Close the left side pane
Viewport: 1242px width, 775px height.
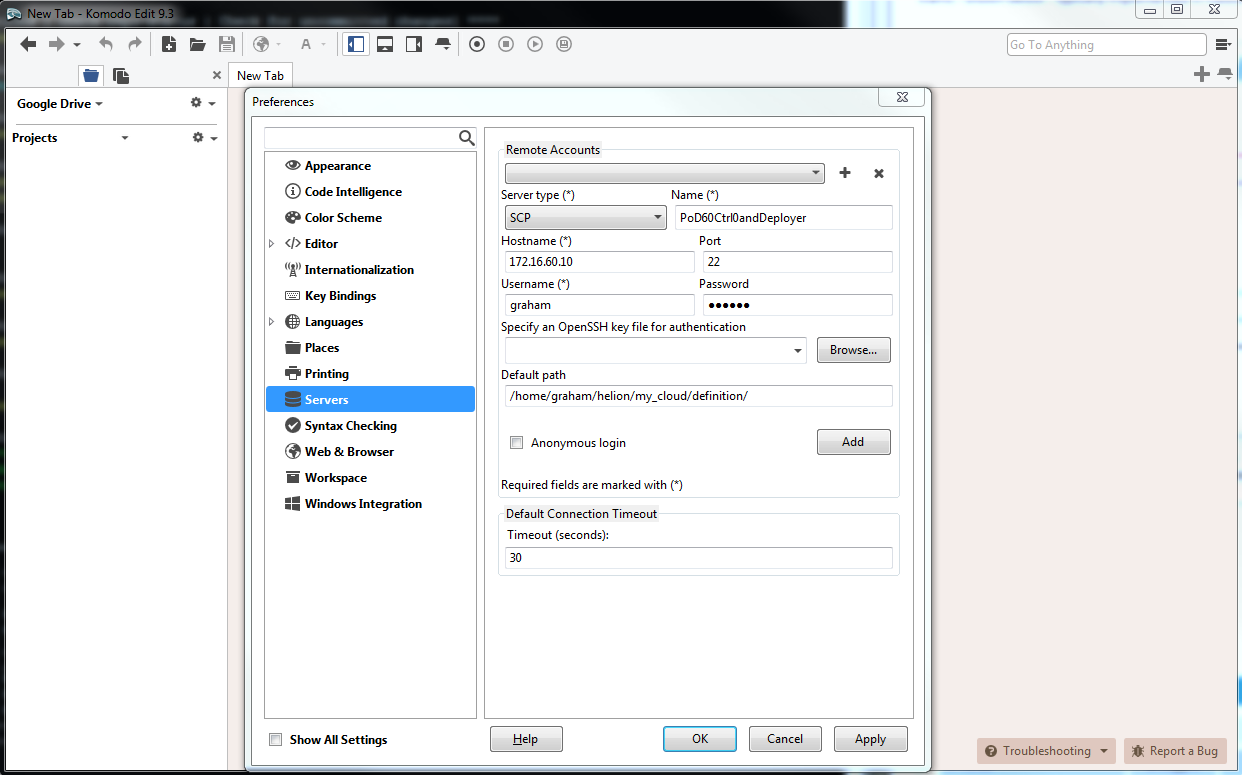217,75
